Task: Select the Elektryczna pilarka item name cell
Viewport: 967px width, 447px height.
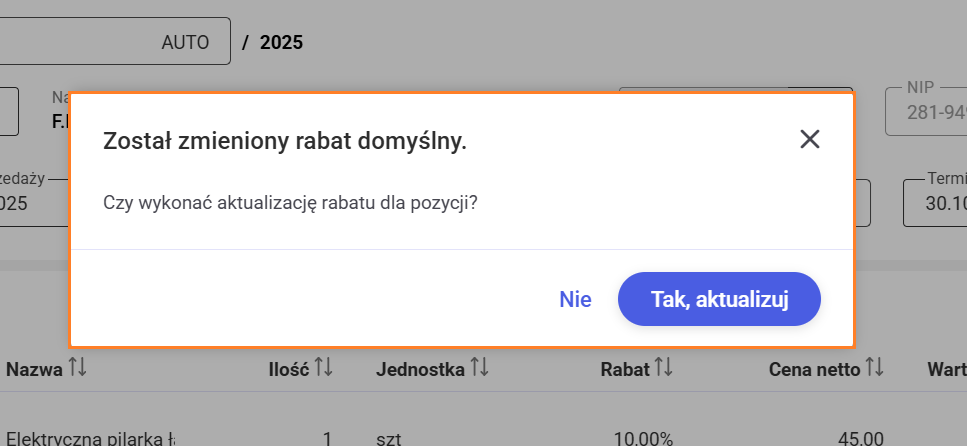Action: (92, 438)
